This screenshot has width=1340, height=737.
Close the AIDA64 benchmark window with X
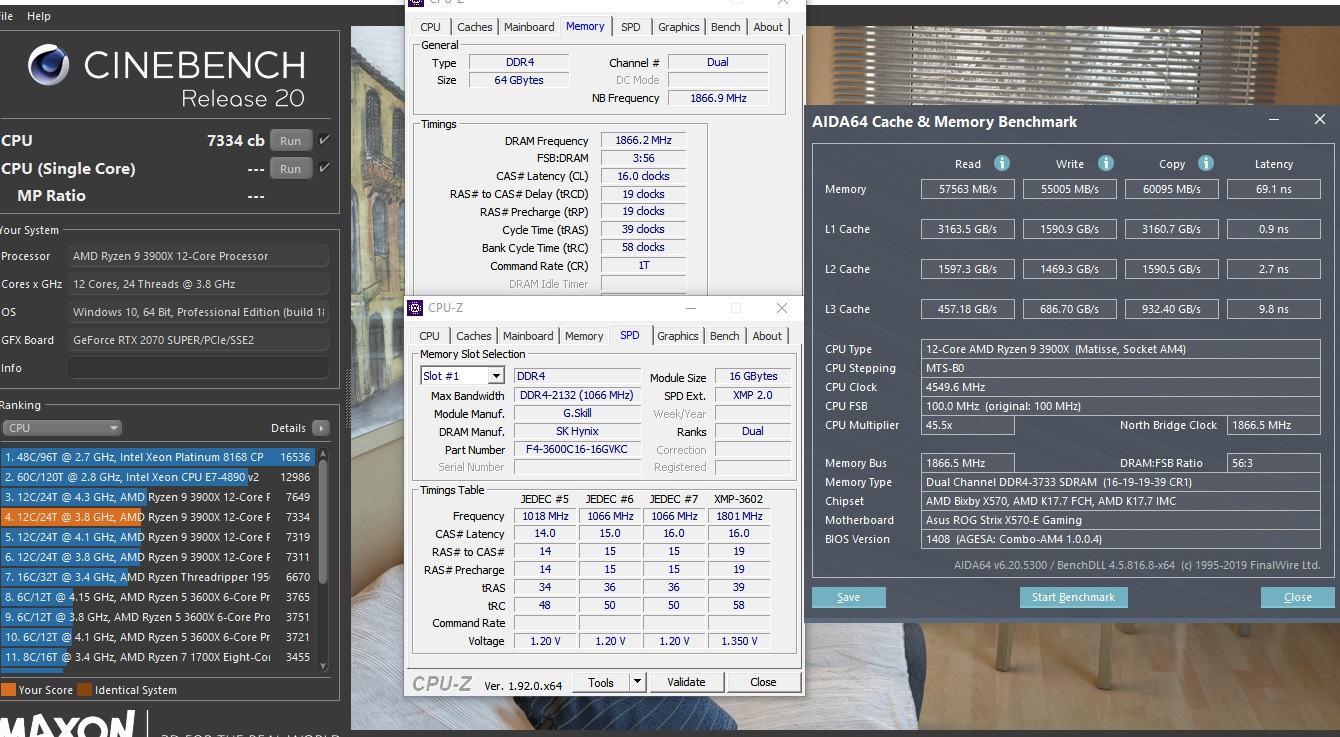click(x=1319, y=119)
